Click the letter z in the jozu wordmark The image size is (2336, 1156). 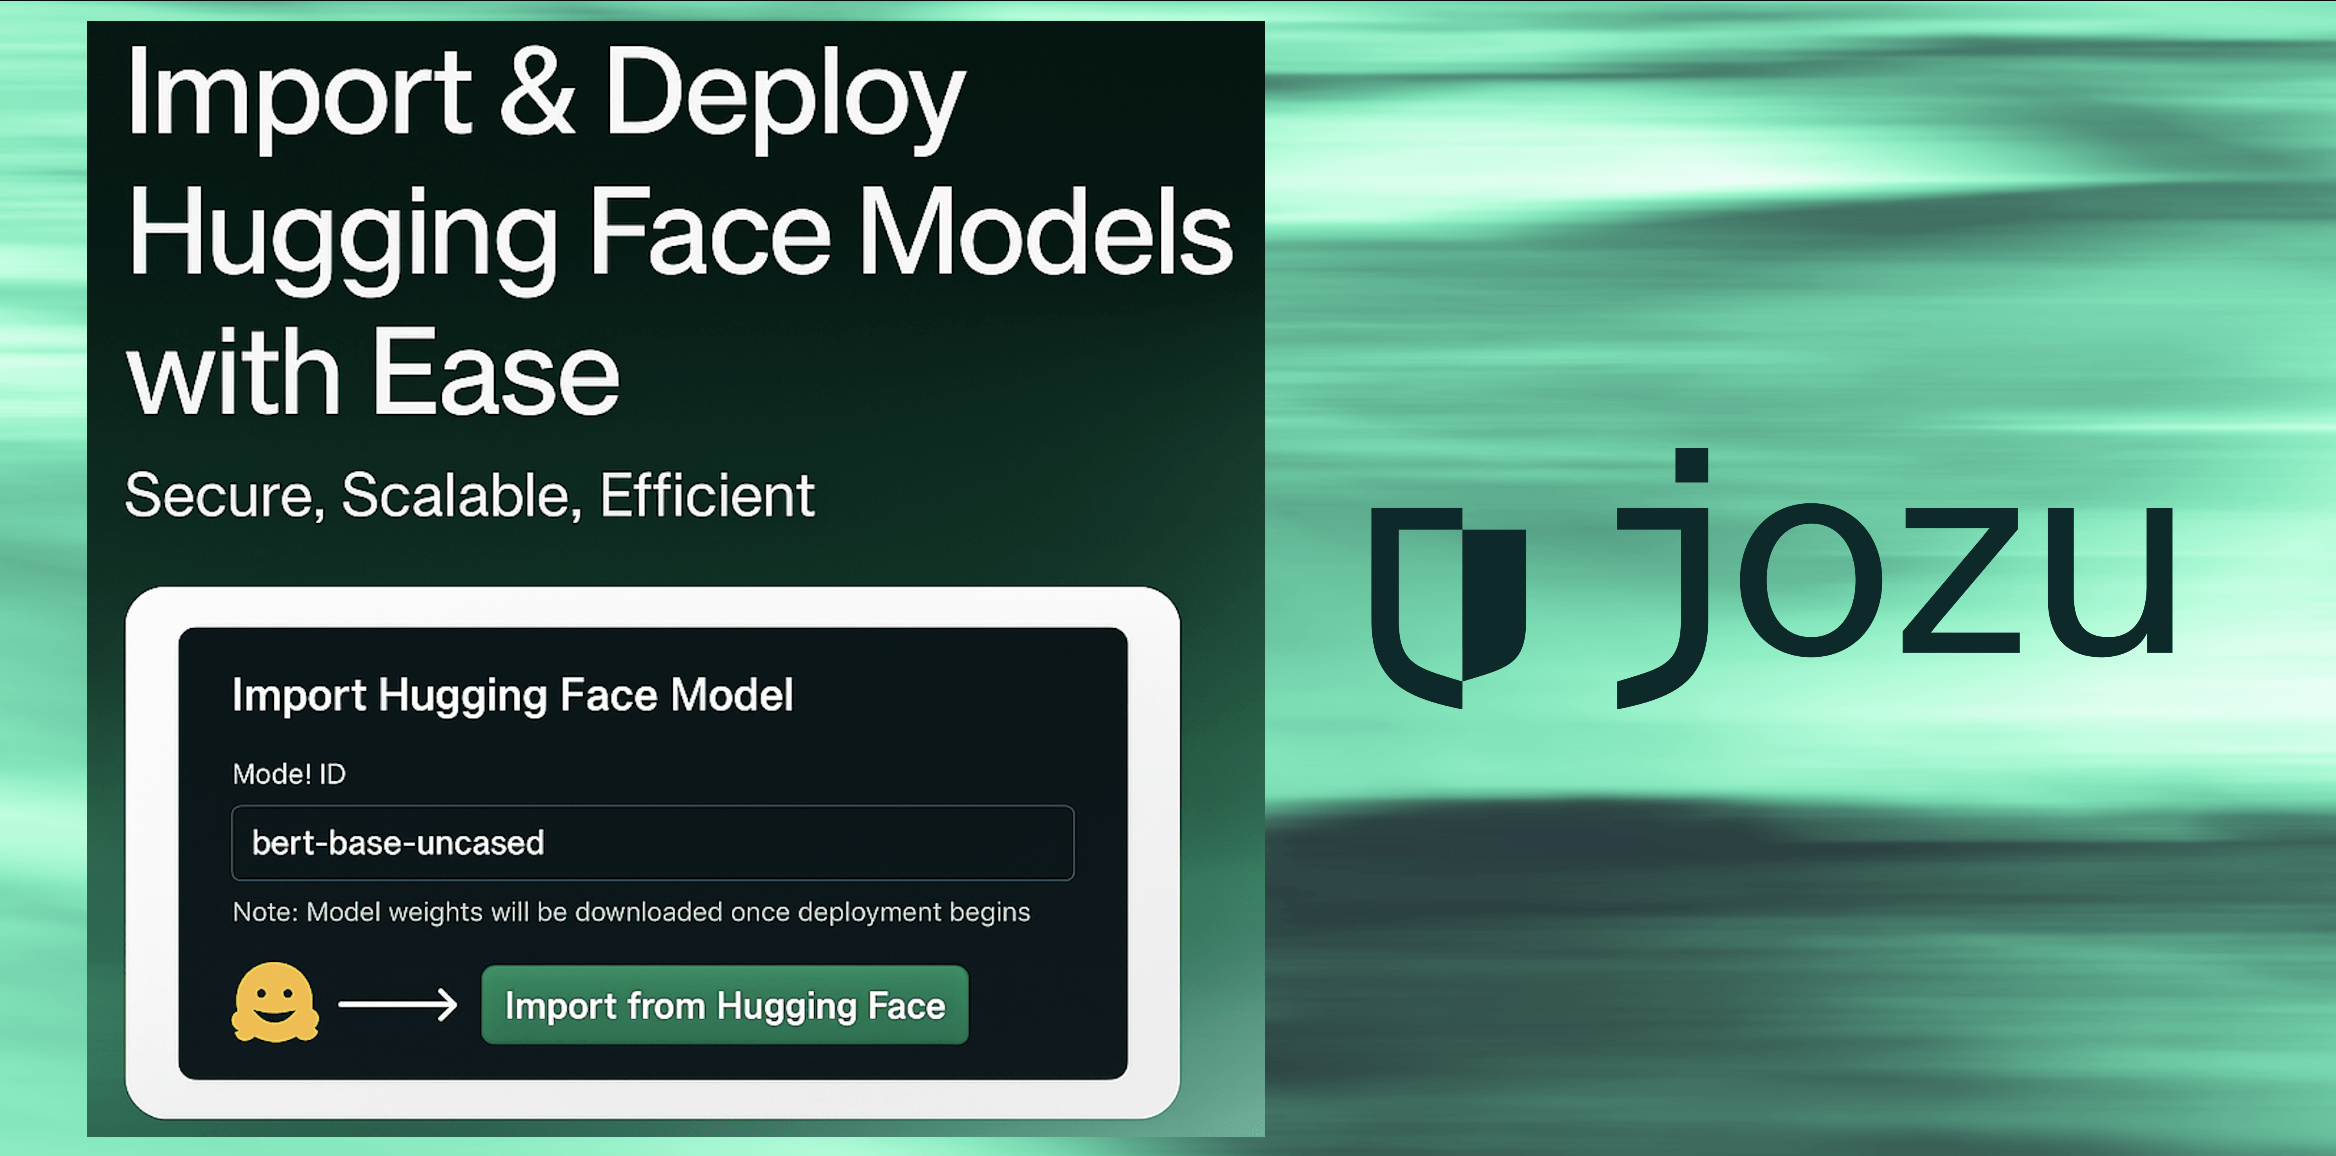click(x=1960, y=579)
